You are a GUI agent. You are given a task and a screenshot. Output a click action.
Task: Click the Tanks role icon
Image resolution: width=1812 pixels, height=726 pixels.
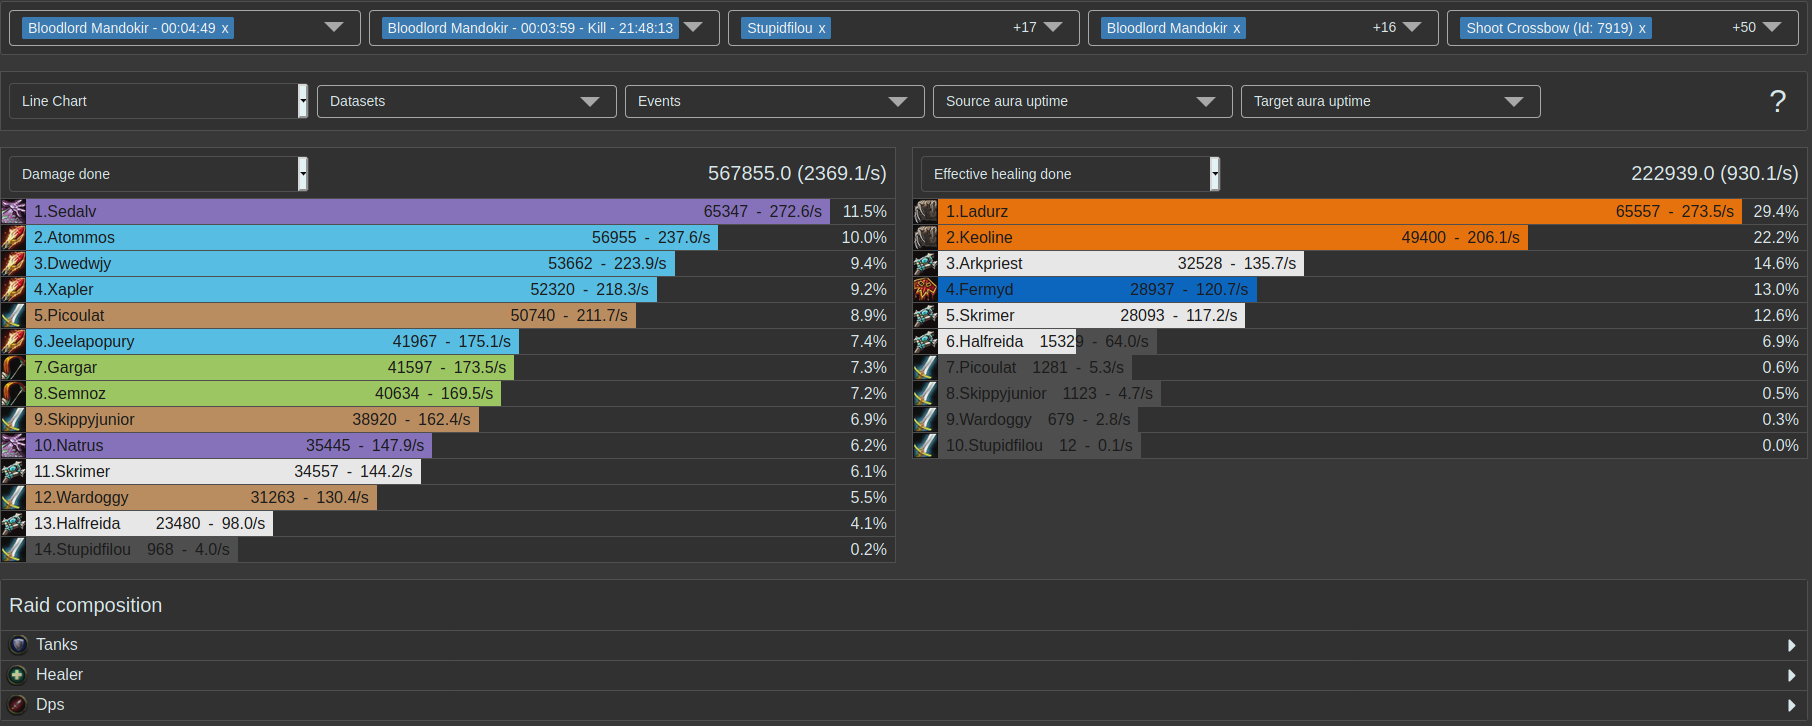[18, 645]
